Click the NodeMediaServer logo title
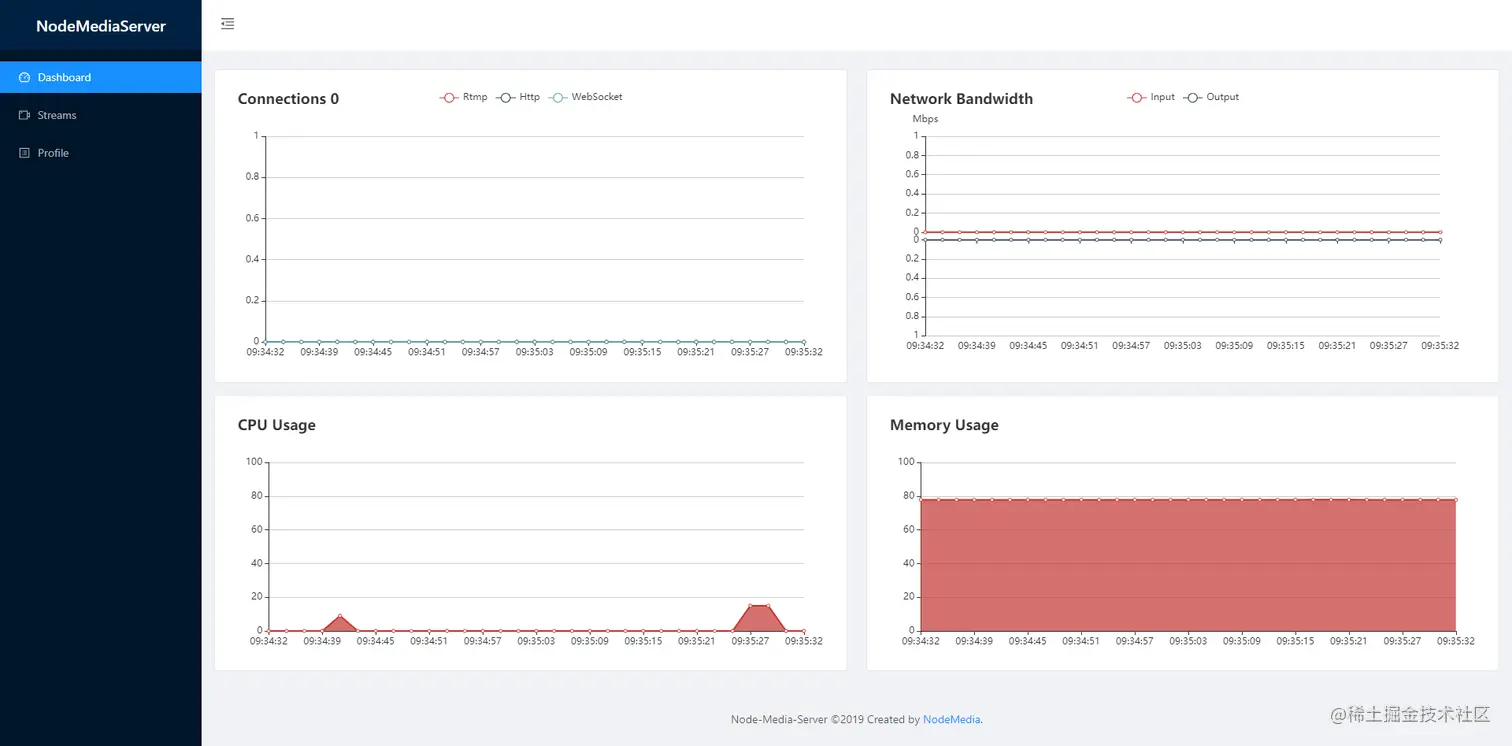This screenshot has width=1512, height=746. [101, 26]
